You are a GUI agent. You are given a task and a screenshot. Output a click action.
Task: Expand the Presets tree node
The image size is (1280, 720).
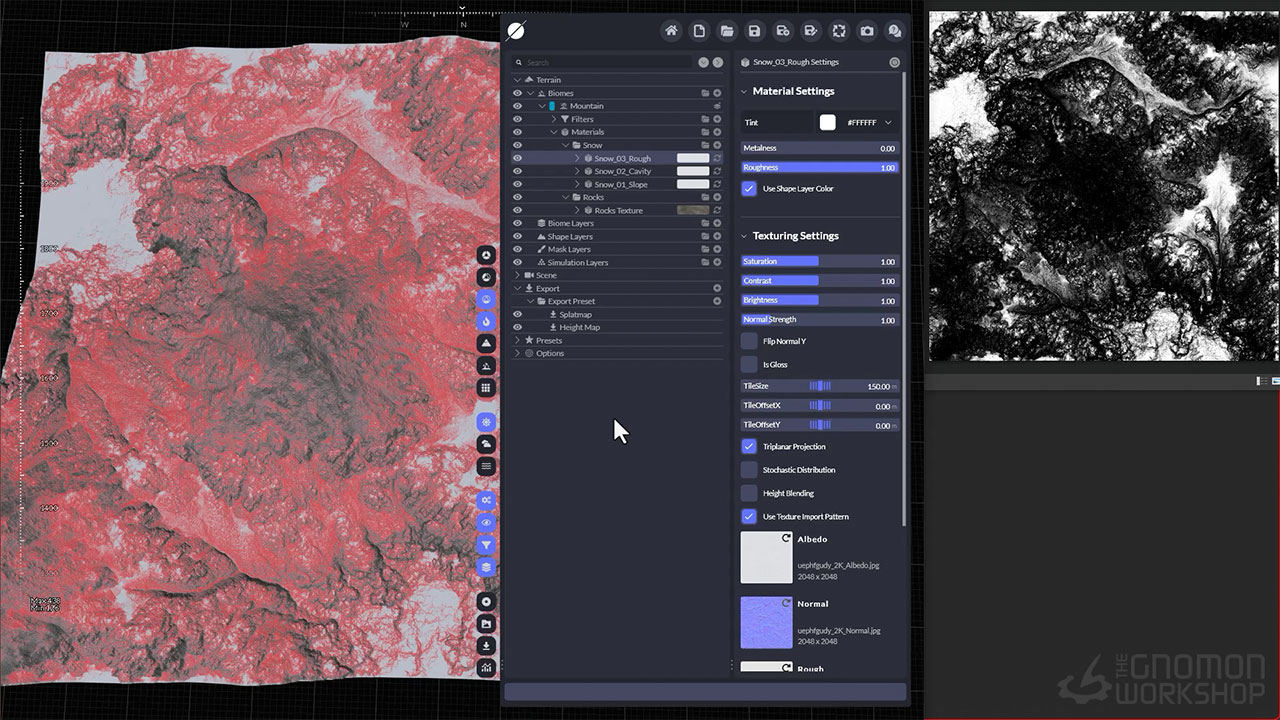[518, 341]
